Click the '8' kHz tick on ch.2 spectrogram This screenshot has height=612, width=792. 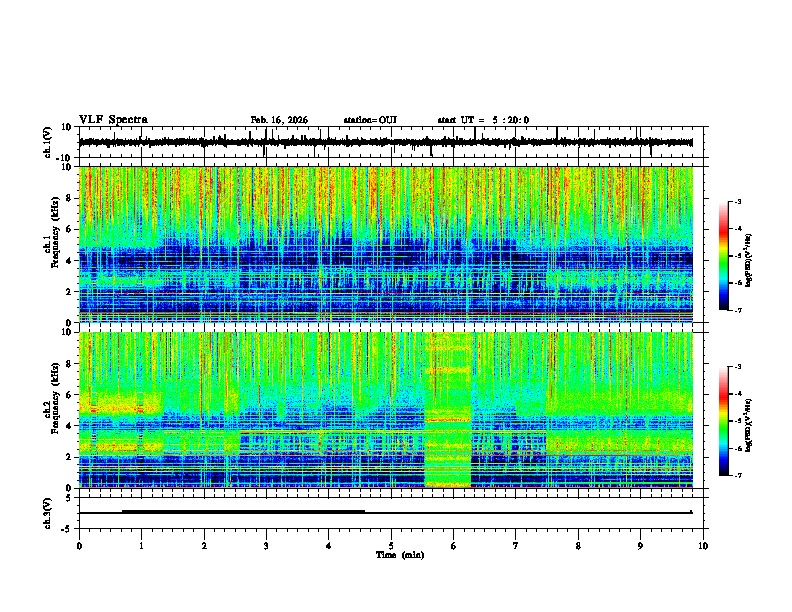pyautogui.click(x=69, y=364)
